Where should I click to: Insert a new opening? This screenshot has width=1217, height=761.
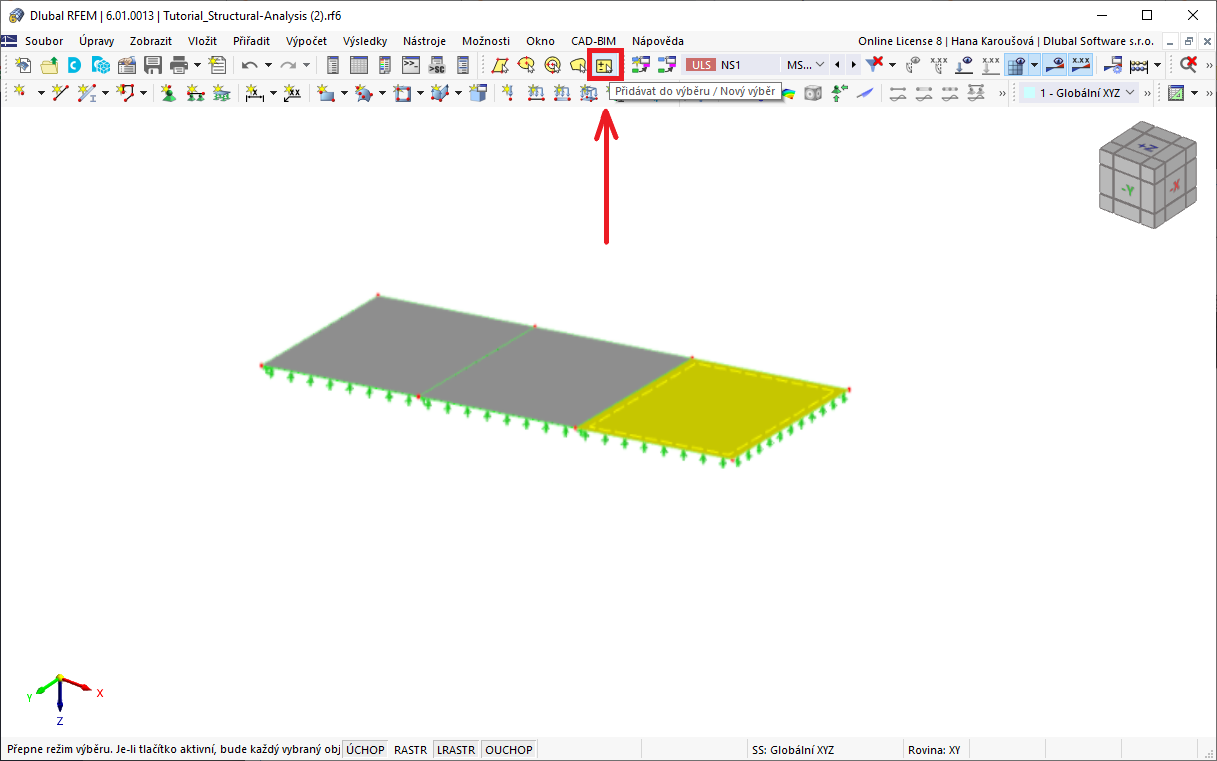(403, 92)
